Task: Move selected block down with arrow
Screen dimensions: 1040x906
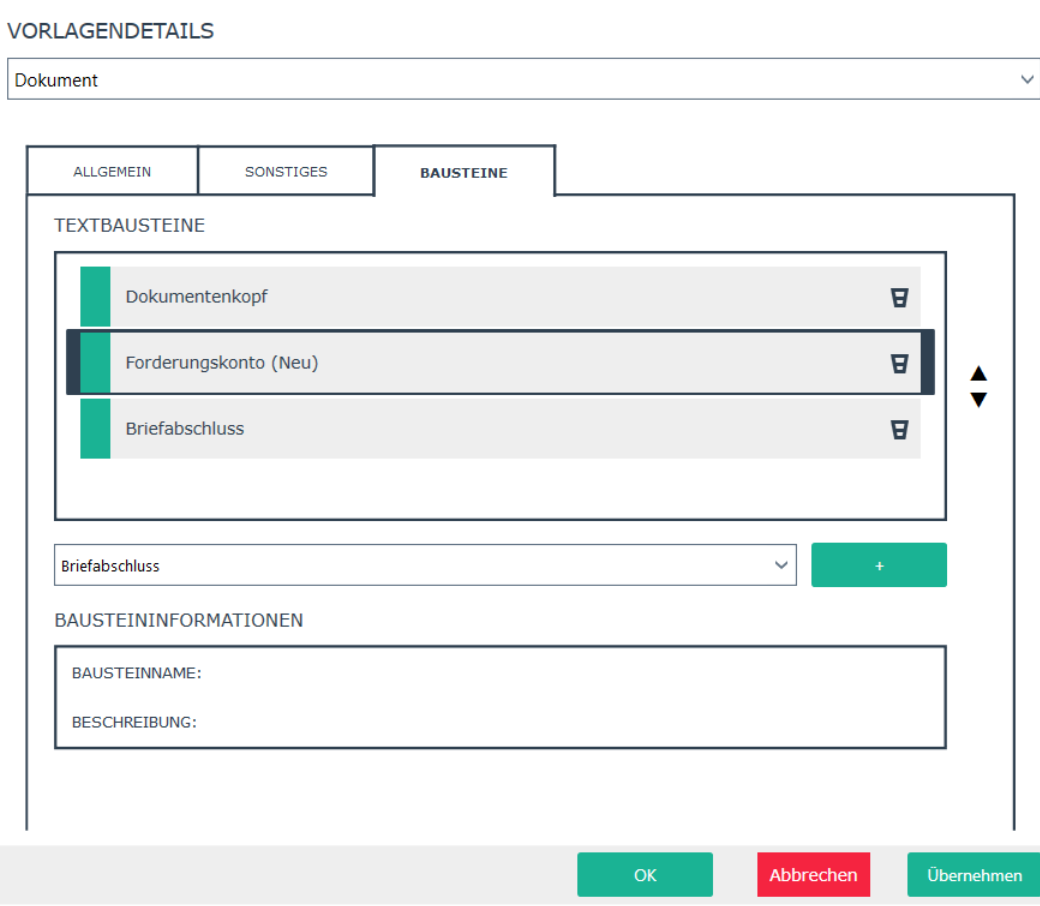Action: coord(979,400)
